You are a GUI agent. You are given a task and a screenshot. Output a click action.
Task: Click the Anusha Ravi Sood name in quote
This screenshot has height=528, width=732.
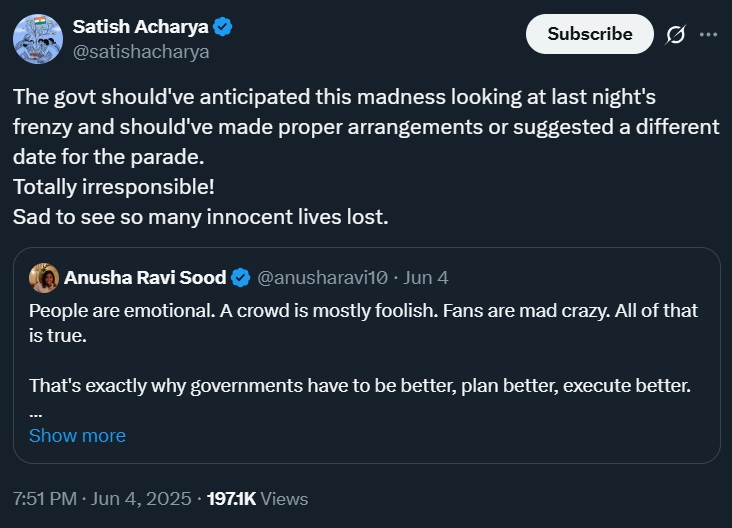[x=144, y=278]
